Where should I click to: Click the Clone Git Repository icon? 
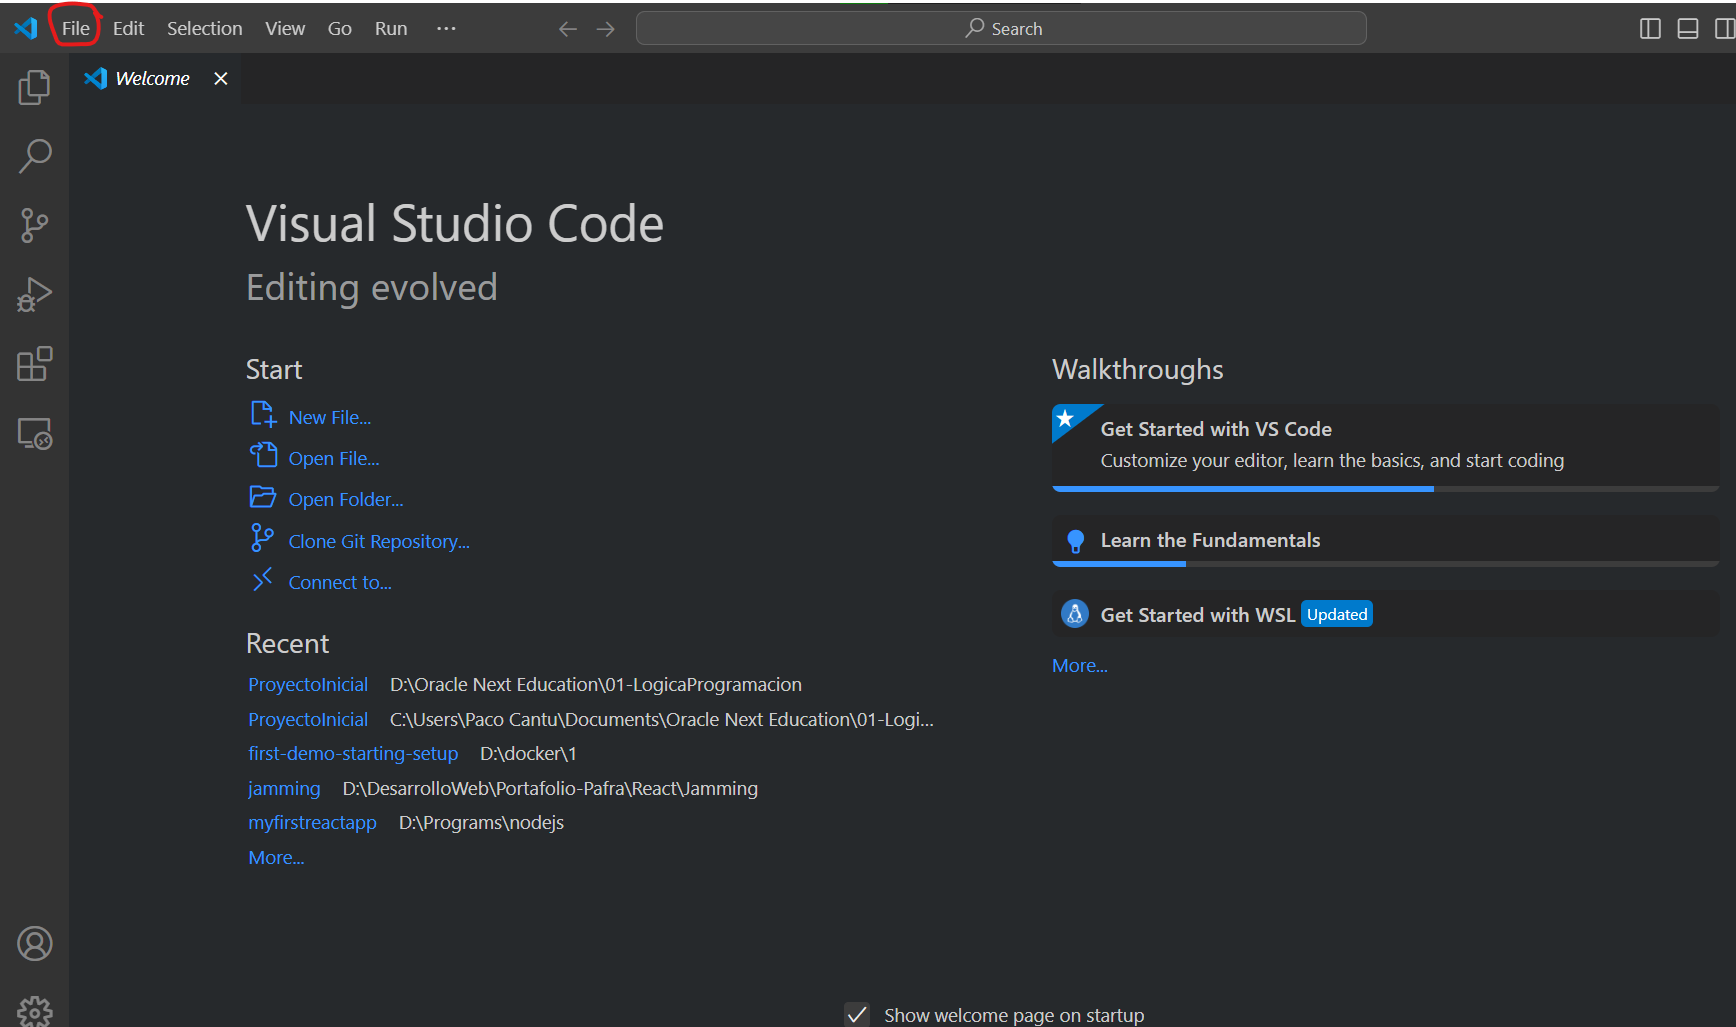(x=262, y=538)
